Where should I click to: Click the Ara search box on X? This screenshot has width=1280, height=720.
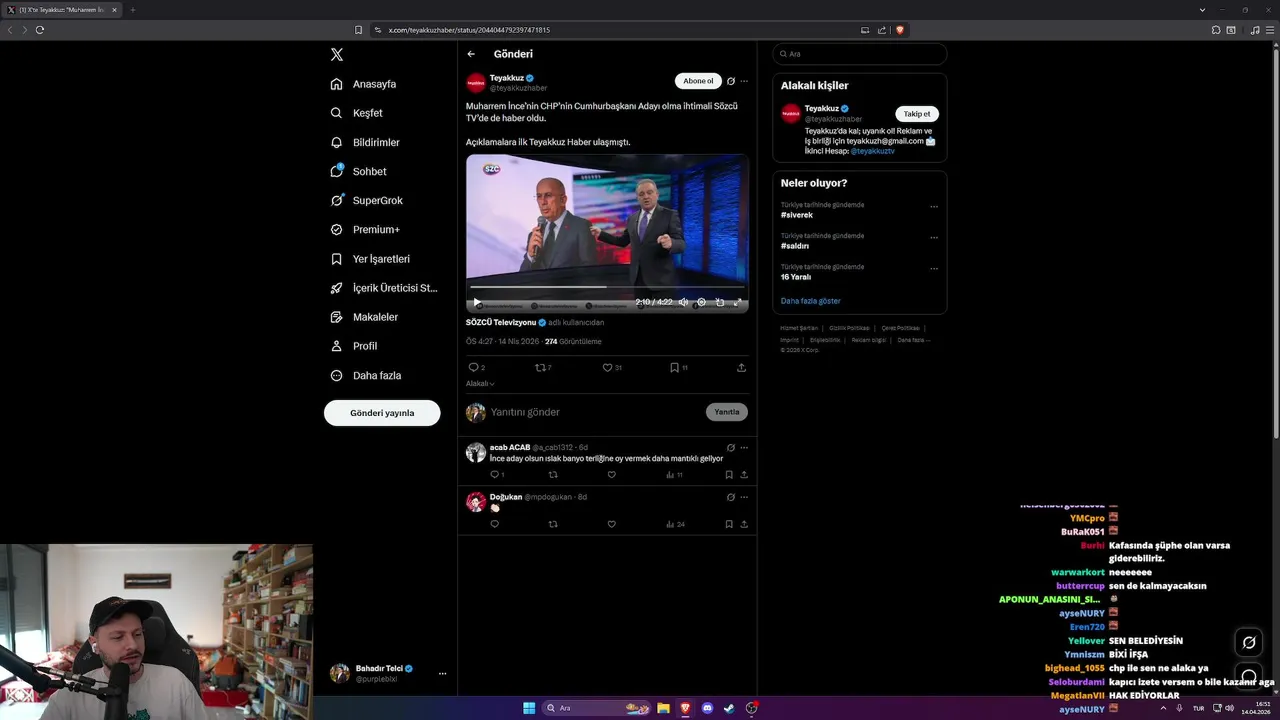pyautogui.click(x=859, y=54)
